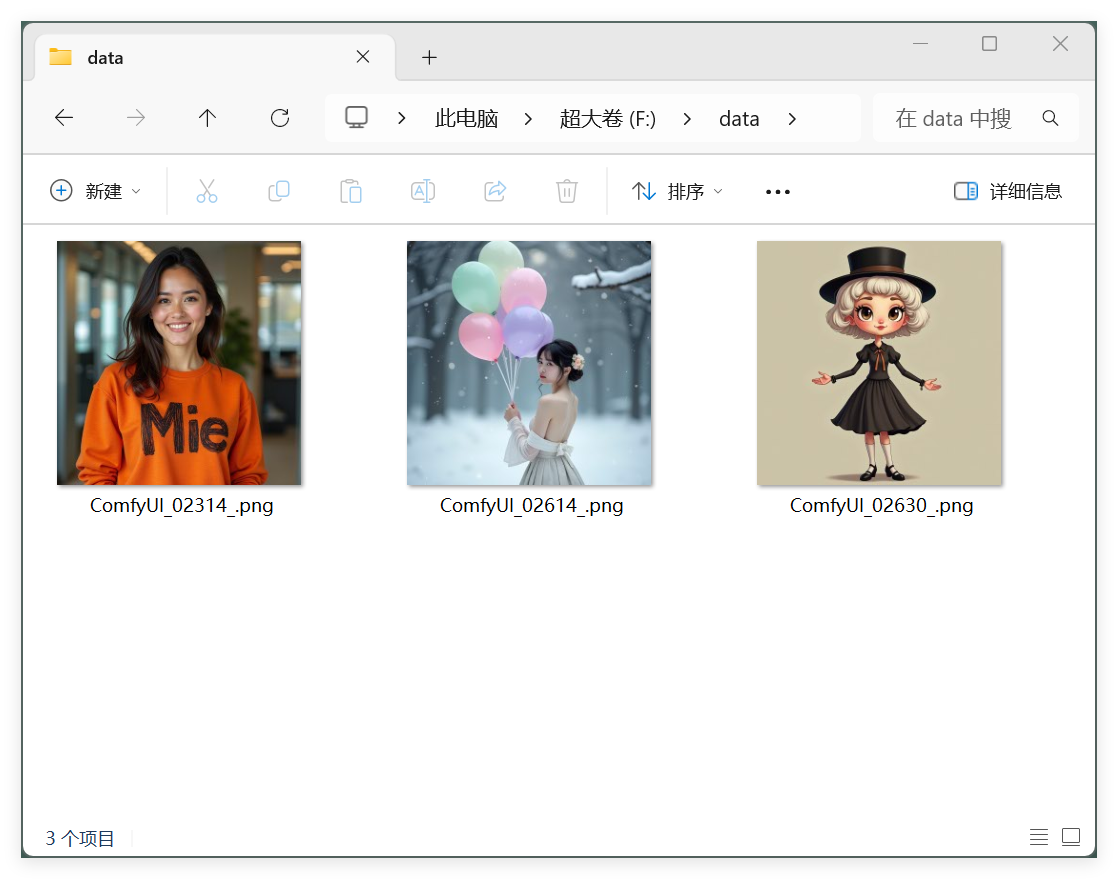Select the orange sweater woman thumbnail

(x=179, y=363)
